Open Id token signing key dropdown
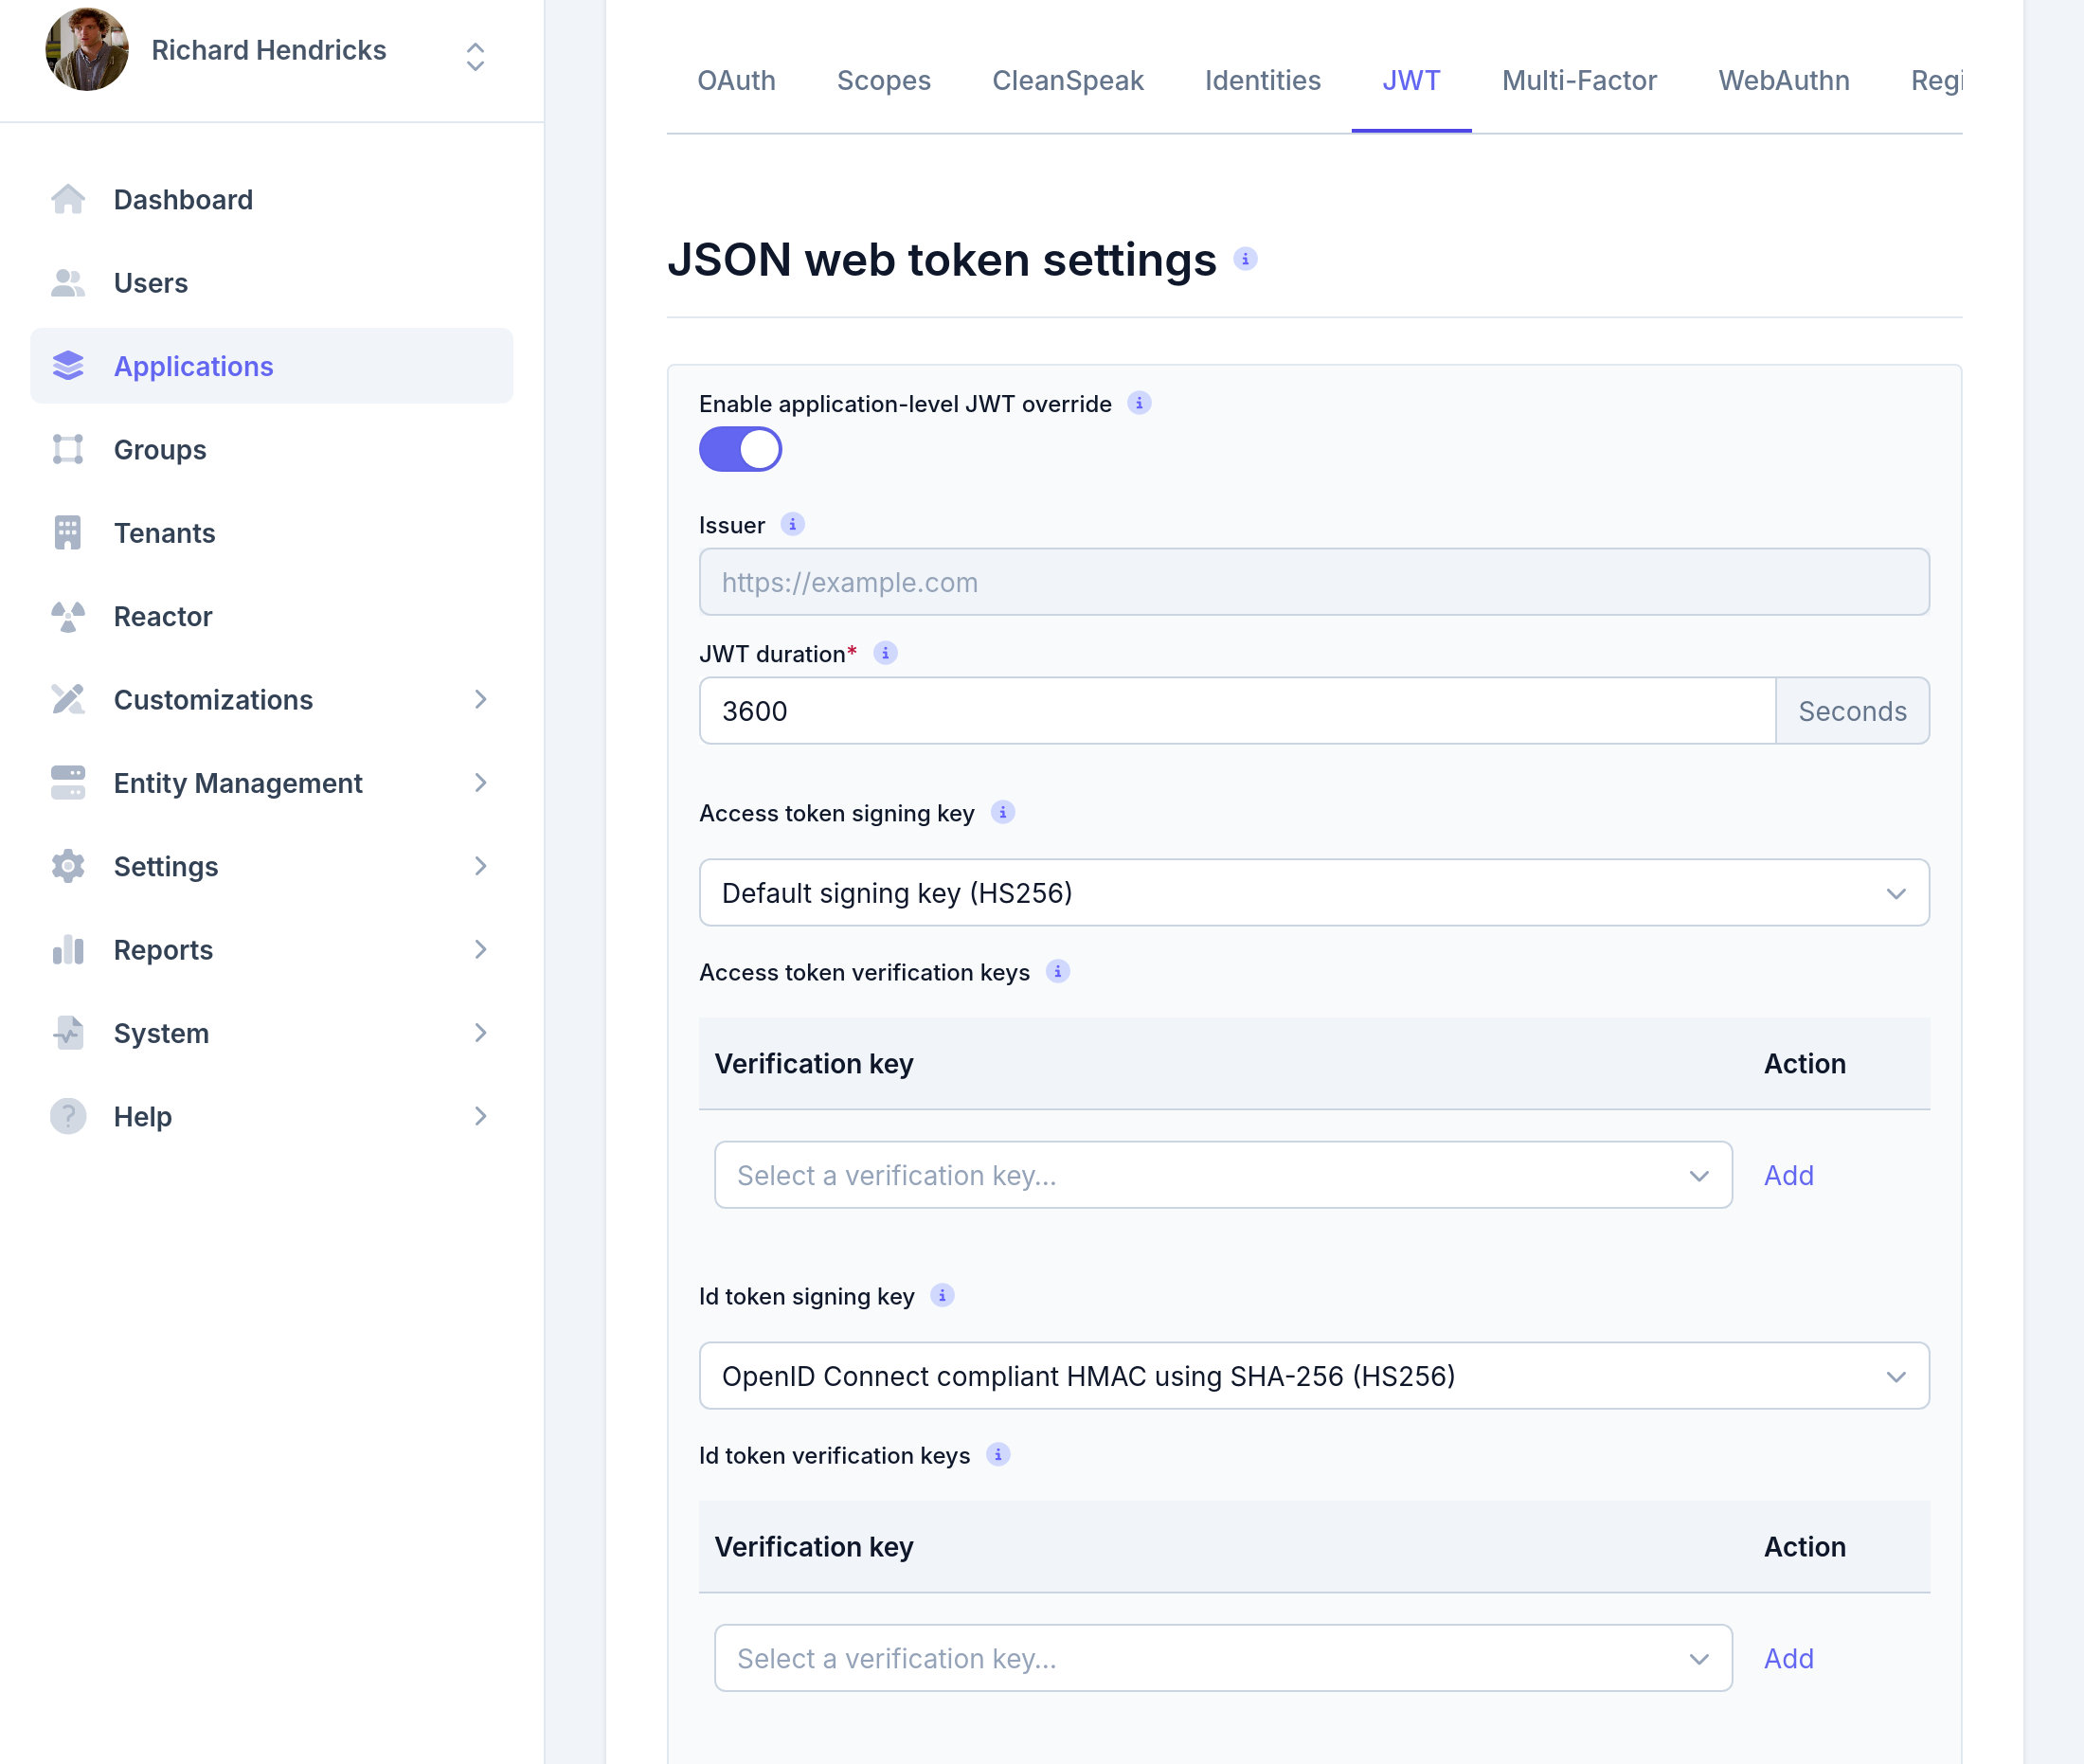 (x=1314, y=1376)
